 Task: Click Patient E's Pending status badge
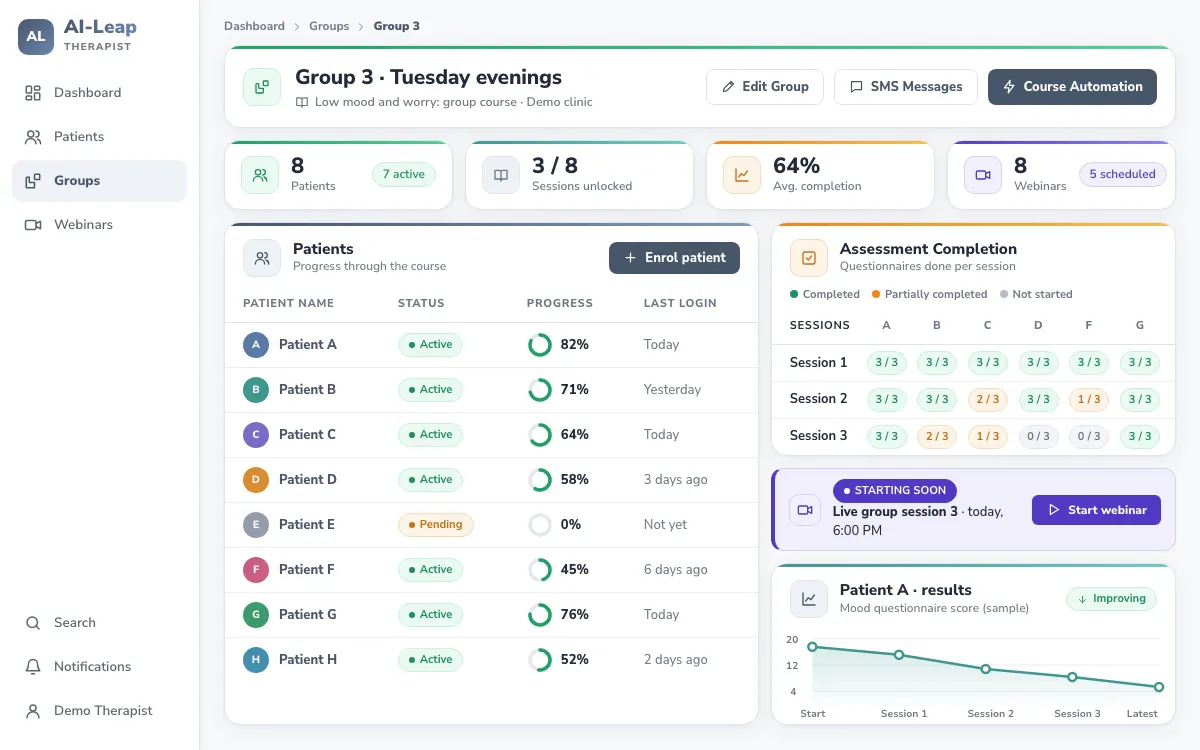[435, 525]
